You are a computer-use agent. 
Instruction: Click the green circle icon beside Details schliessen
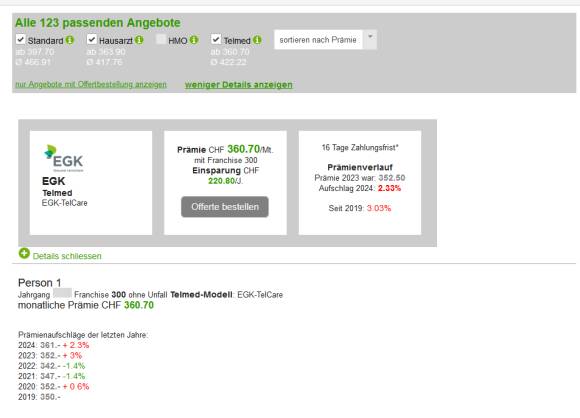click(x=24, y=253)
